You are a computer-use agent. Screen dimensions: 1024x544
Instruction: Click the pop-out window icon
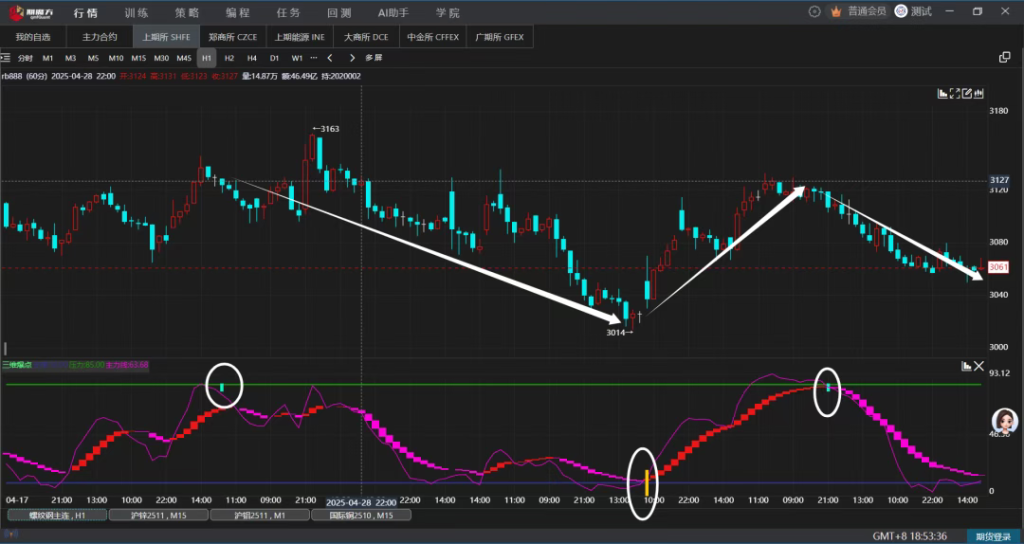point(1005,58)
